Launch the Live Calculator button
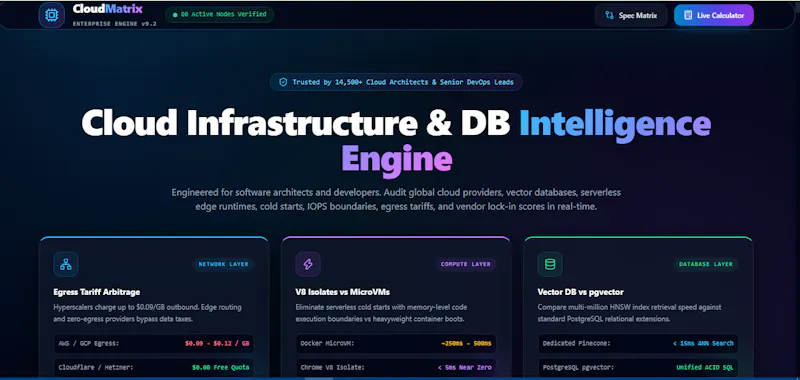Screen dimensions: 800x380 [714, 15]
